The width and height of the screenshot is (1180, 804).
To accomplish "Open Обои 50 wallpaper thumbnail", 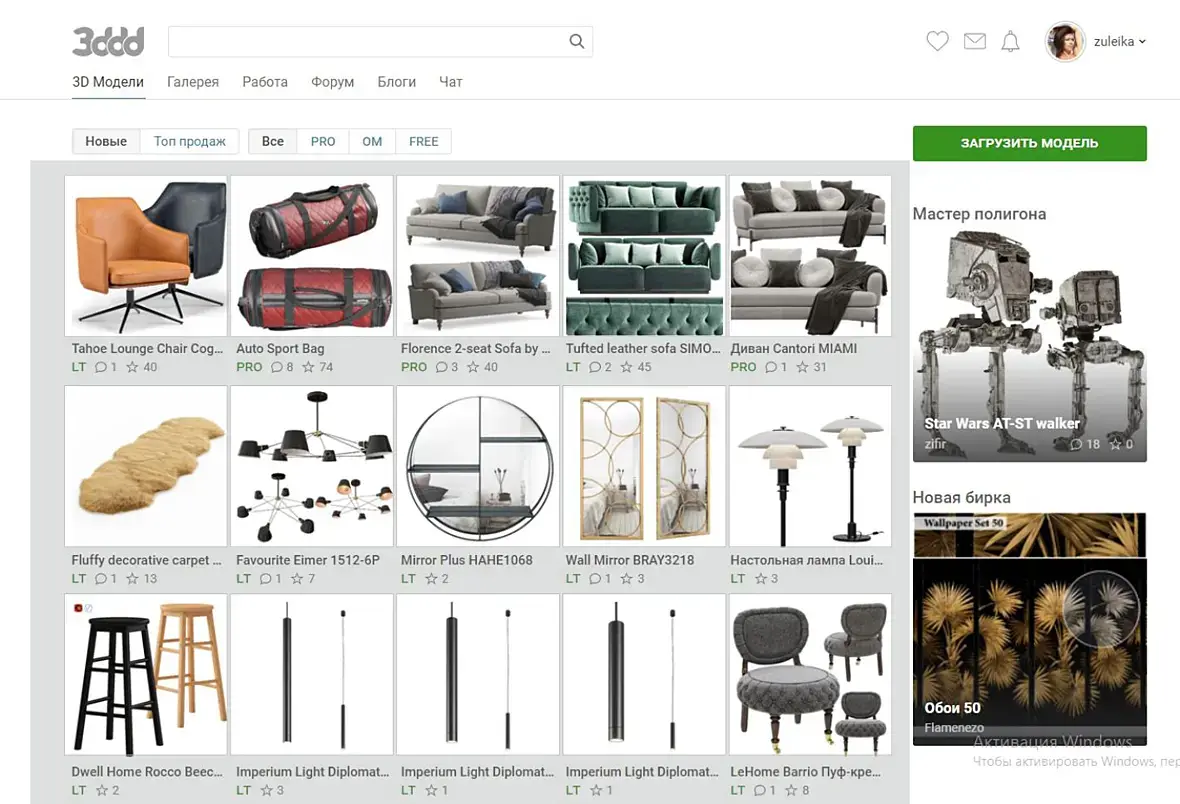I will click(x=1029, y=629).
